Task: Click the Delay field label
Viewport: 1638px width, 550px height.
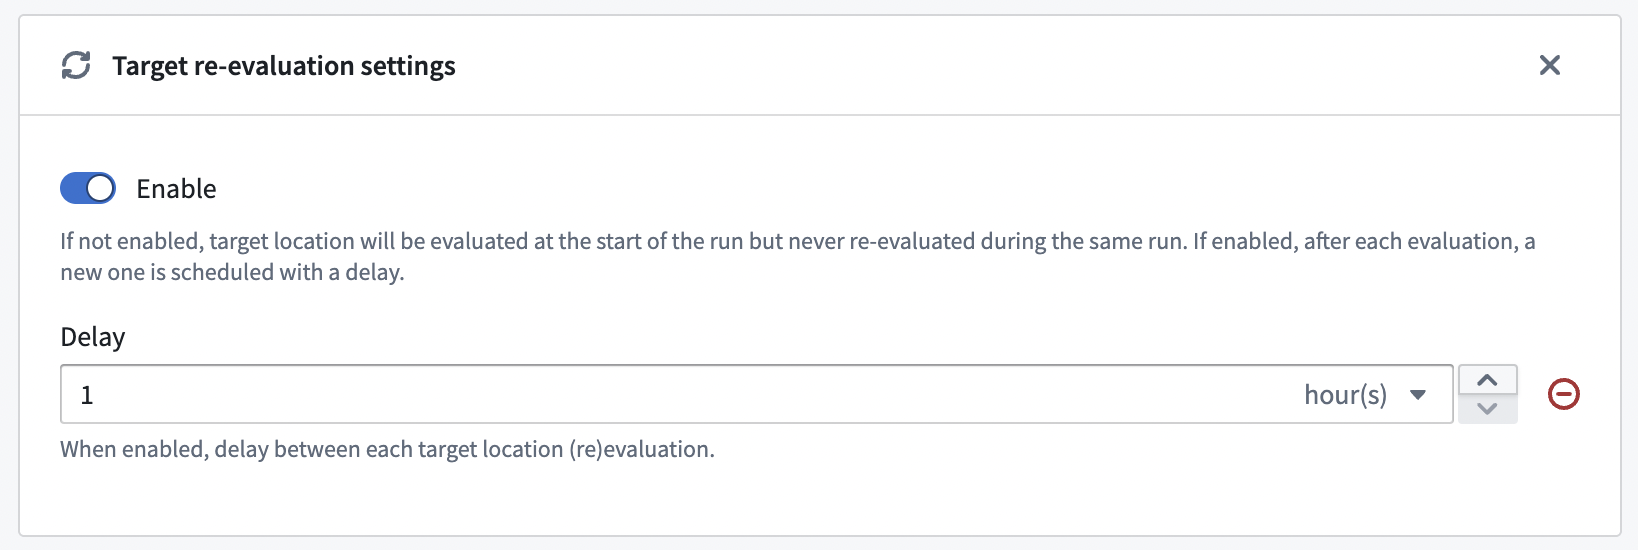Action: 93,337
